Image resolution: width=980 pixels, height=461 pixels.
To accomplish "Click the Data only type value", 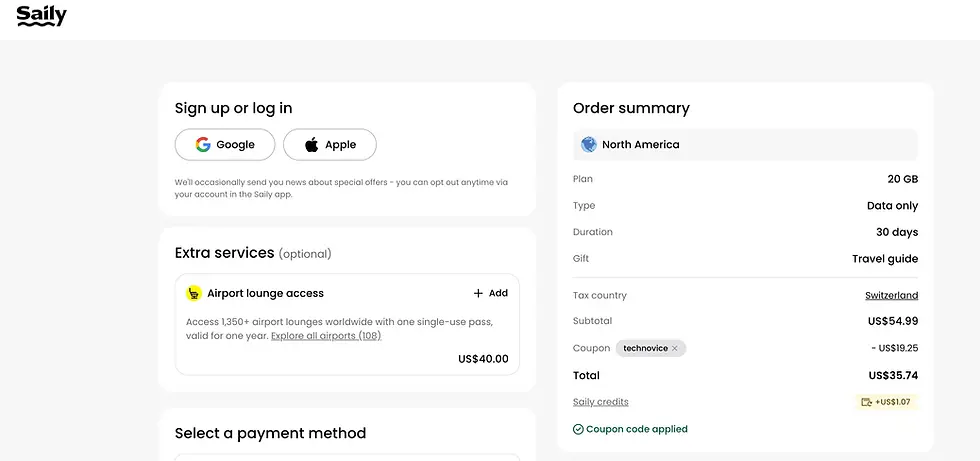I will (892, 206).
